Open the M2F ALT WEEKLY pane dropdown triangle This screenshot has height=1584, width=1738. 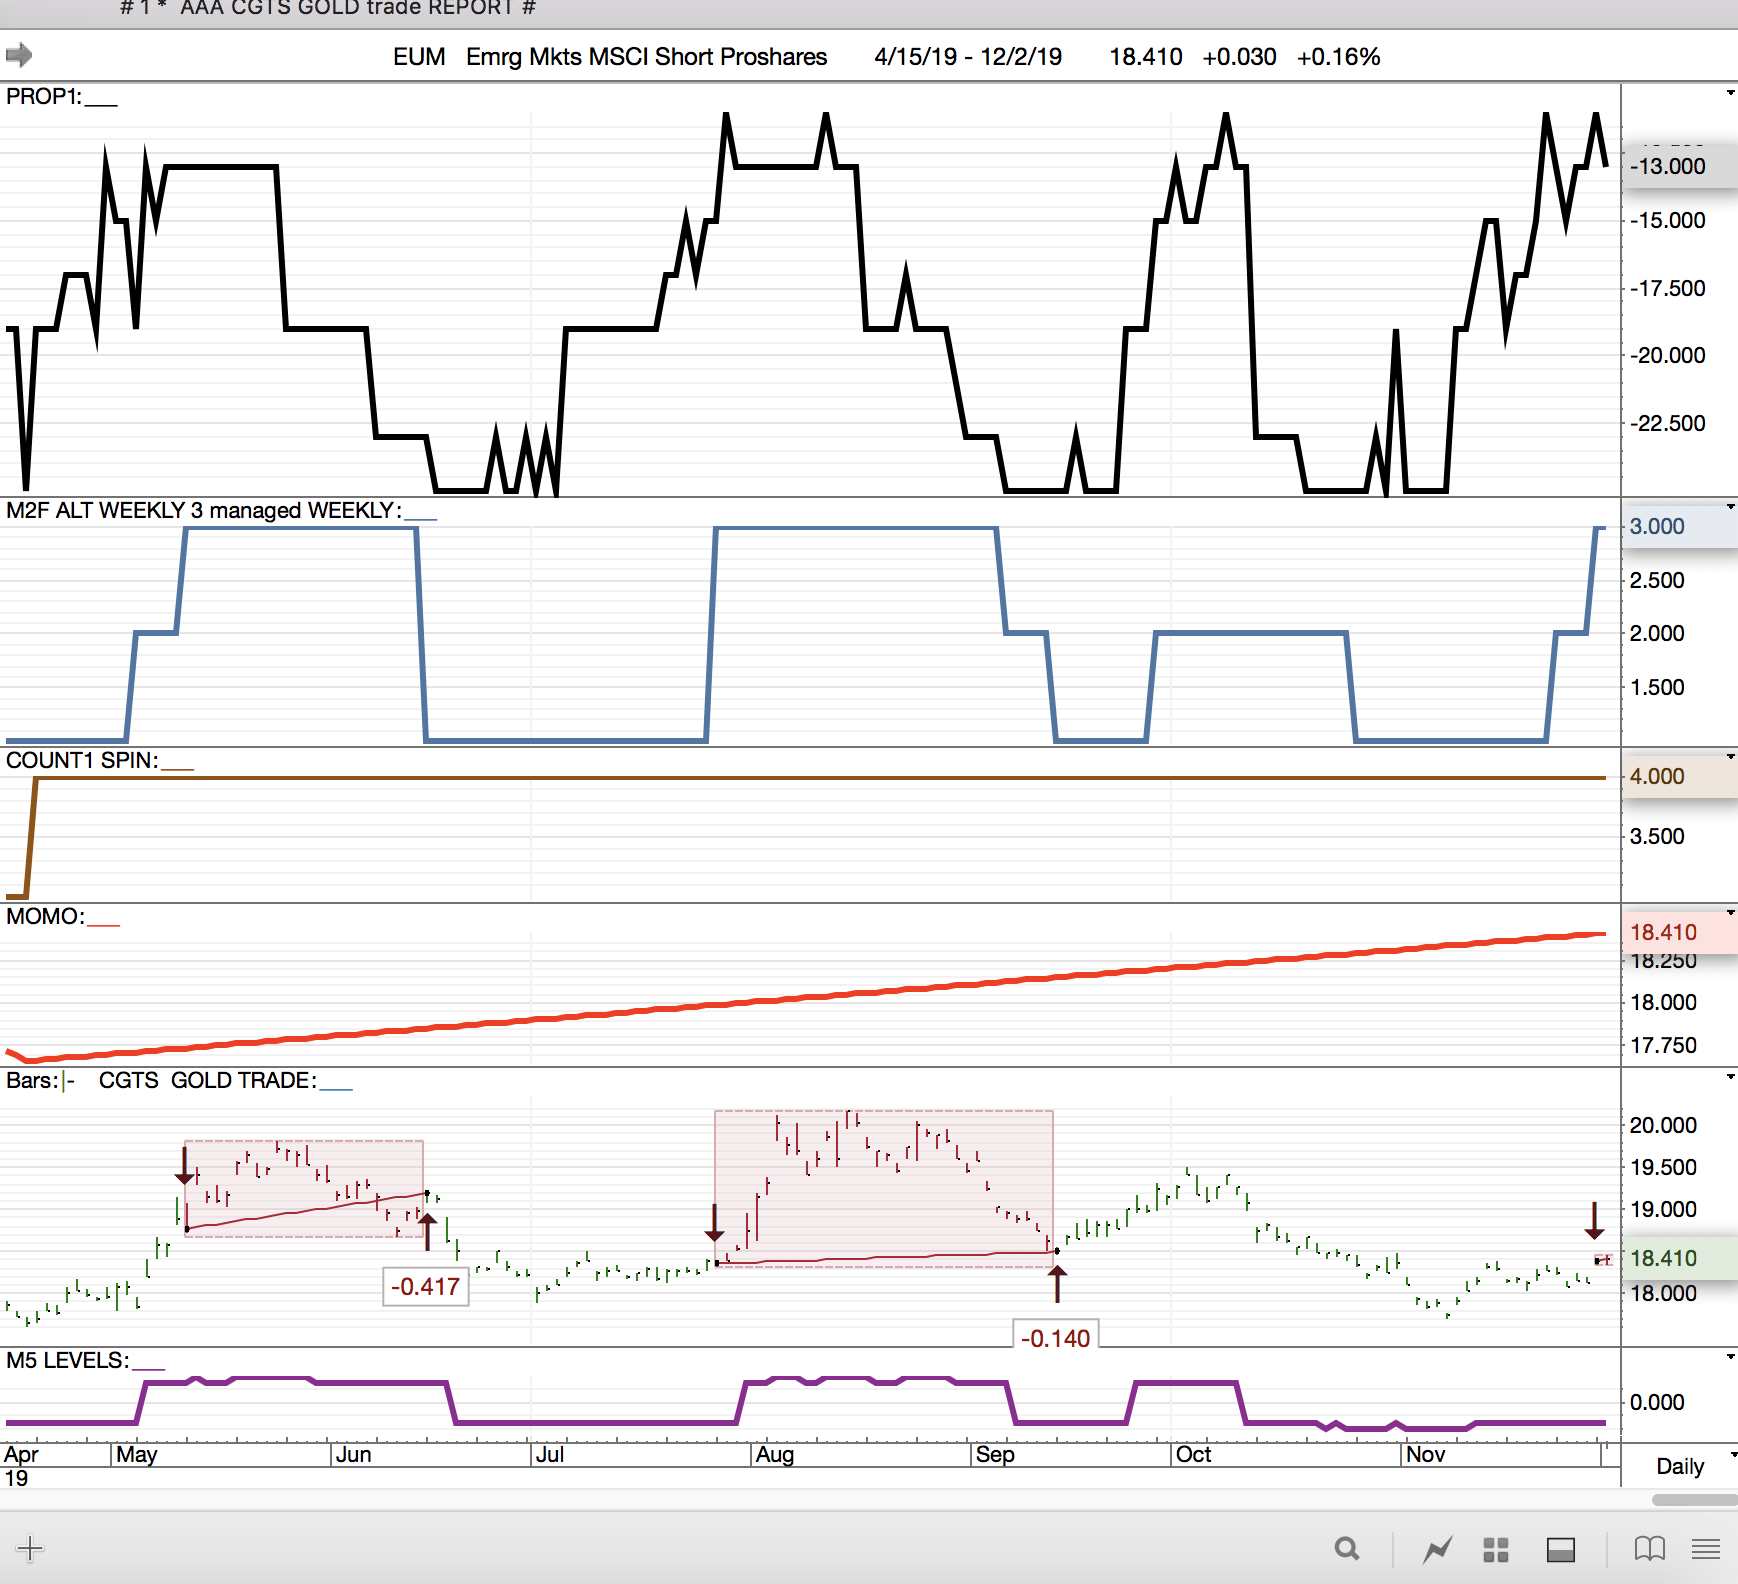(1730, 507)
